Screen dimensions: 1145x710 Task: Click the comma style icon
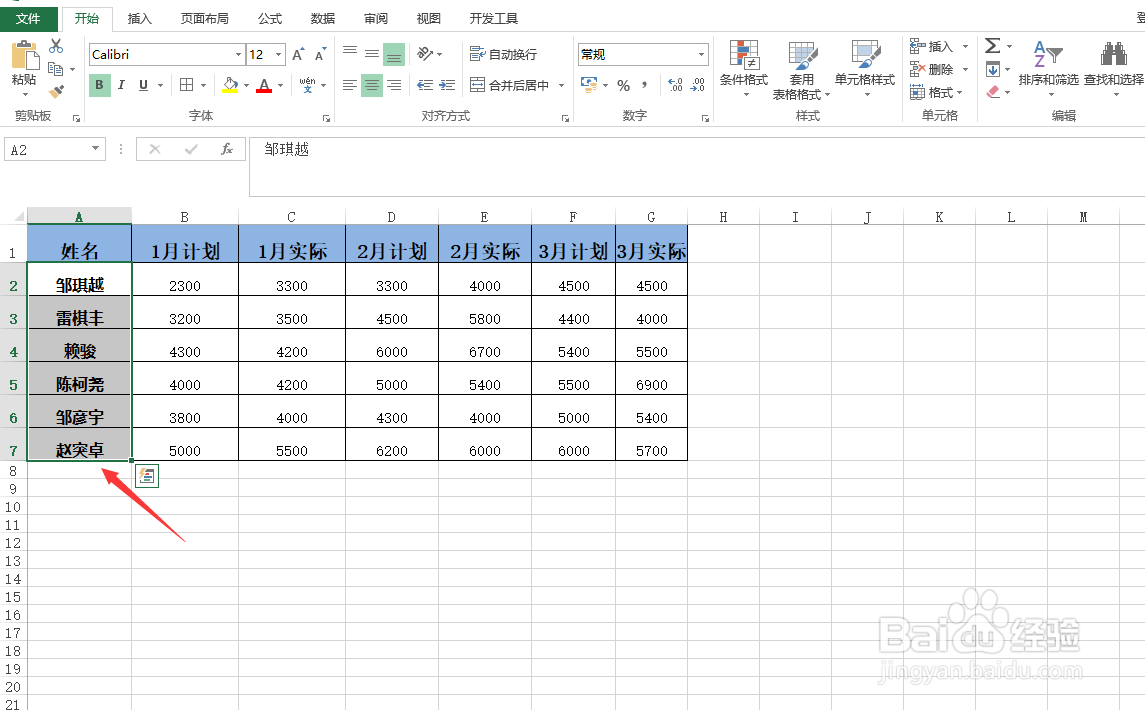644,85
